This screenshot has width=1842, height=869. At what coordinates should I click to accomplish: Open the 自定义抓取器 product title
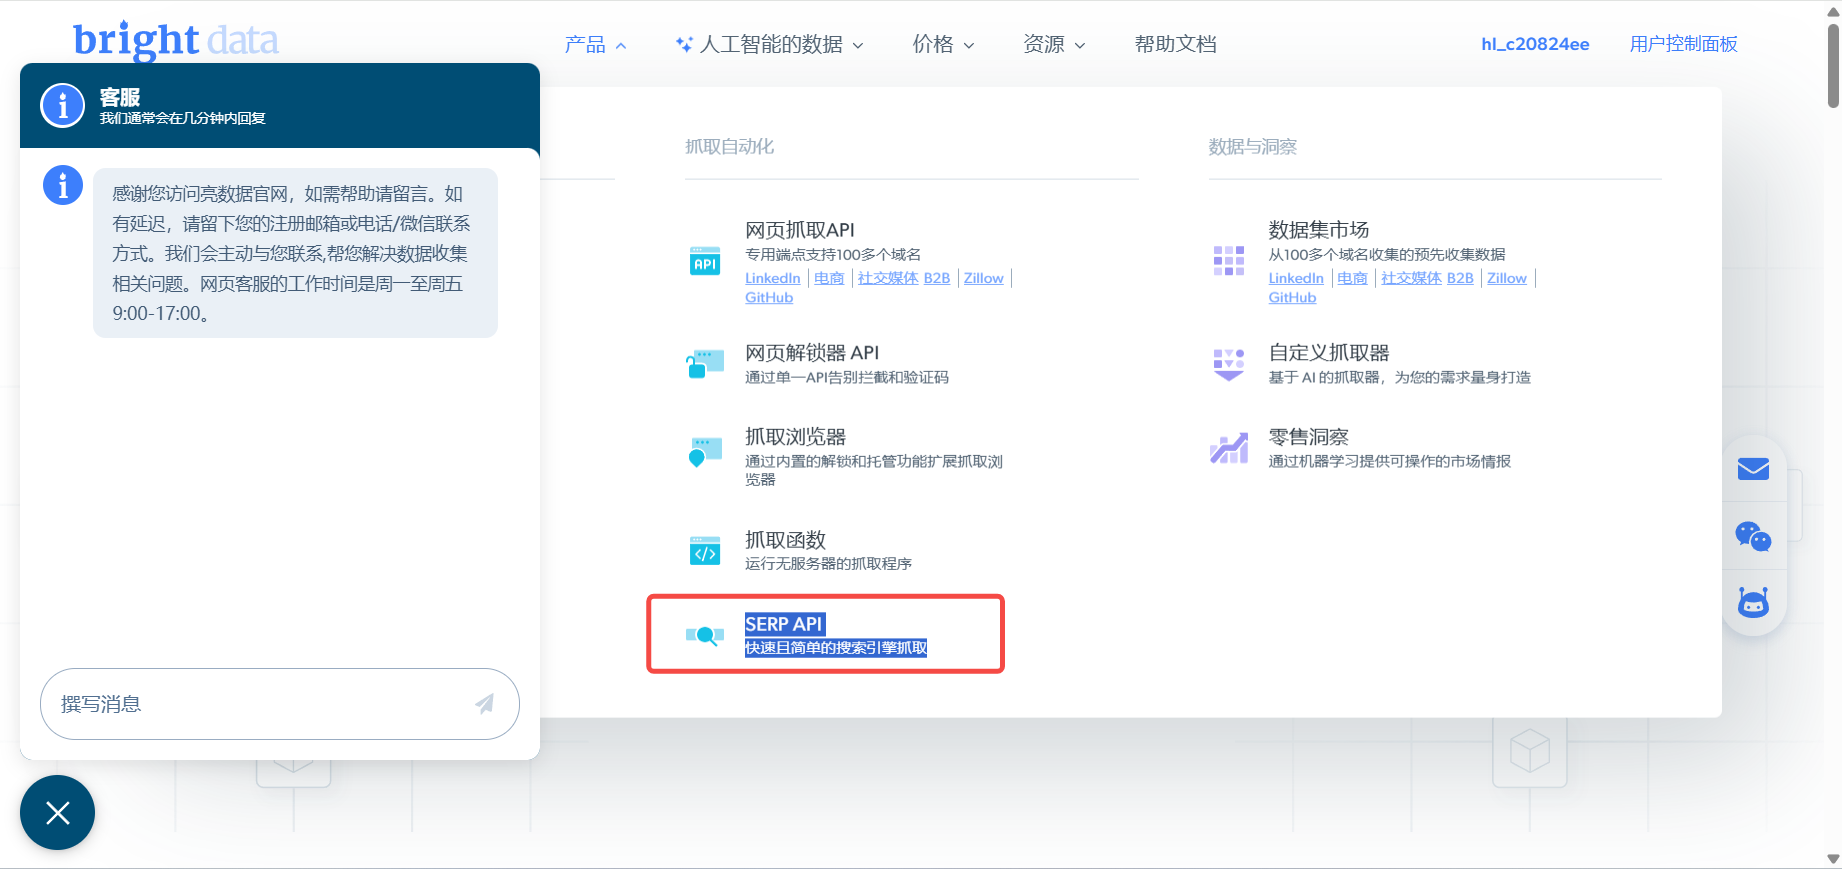1329,353
